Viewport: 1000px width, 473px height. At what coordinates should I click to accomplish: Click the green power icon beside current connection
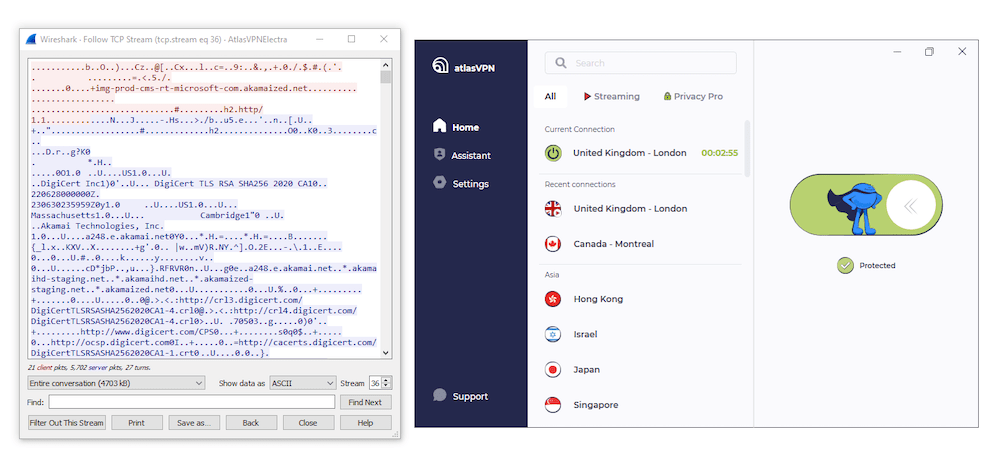pyautogui.click(x=553, y=153)
